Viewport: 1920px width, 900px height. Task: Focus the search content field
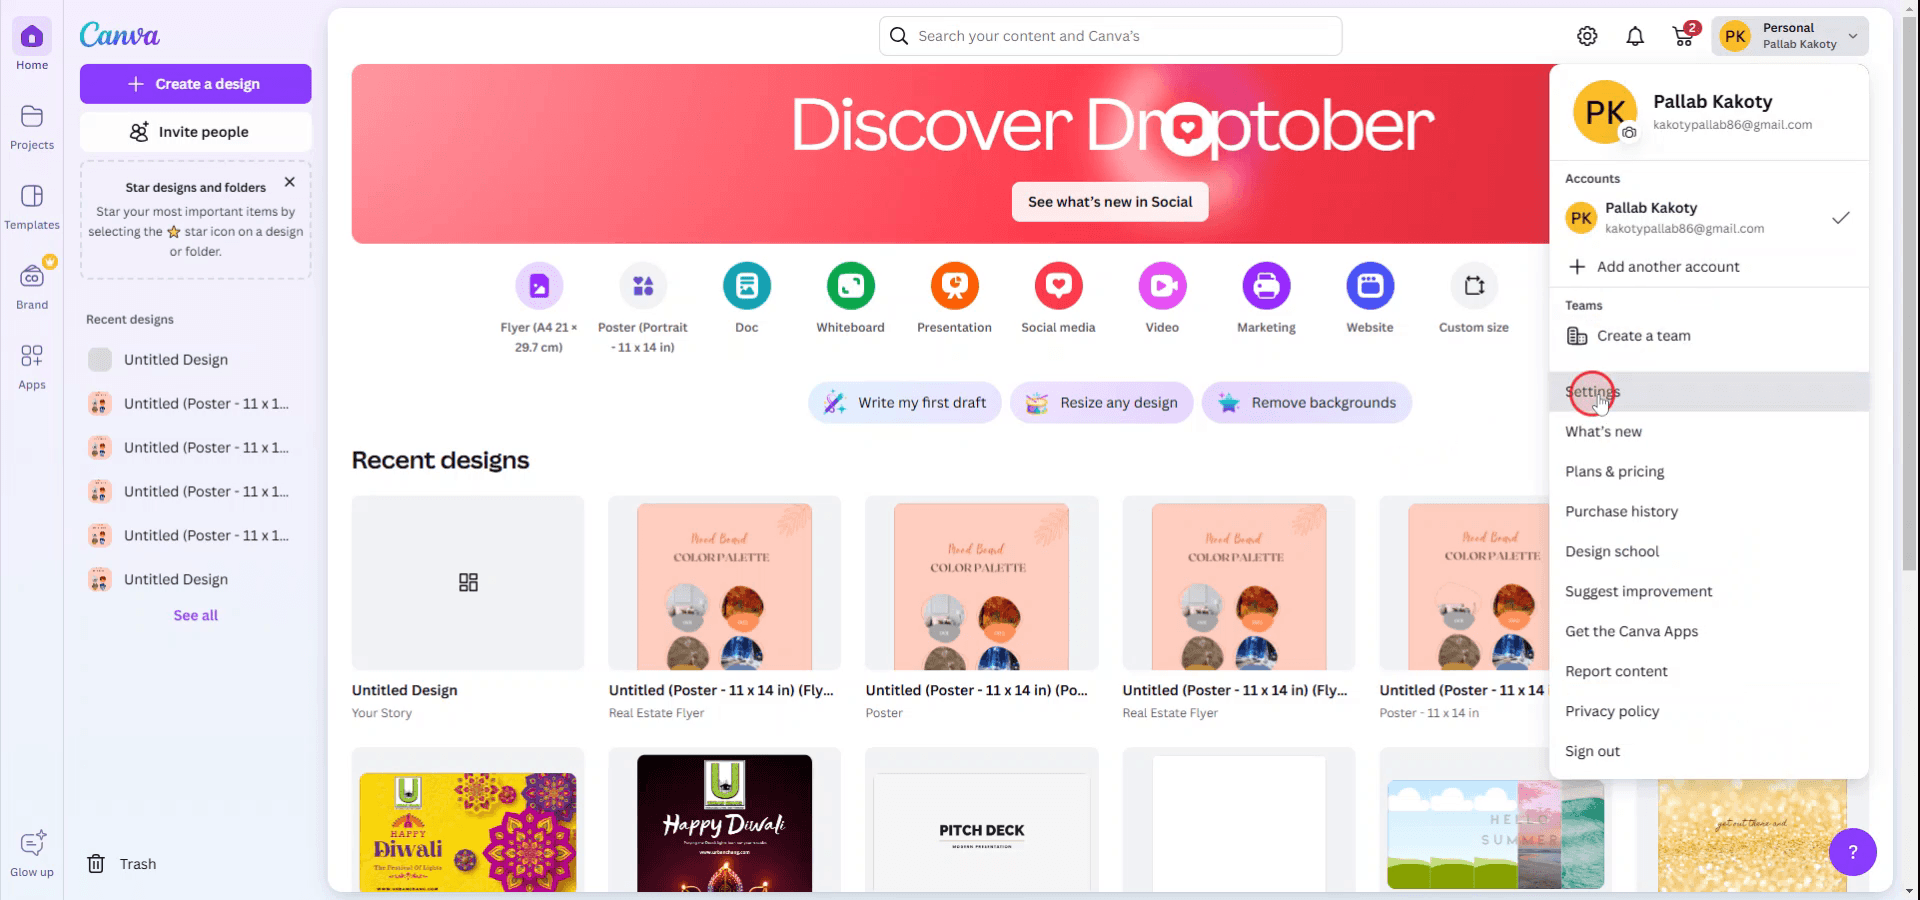(x=1110, y=36)
